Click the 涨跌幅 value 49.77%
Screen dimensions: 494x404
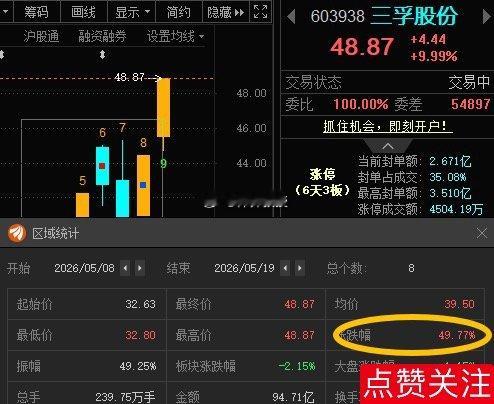pos(457,335)
